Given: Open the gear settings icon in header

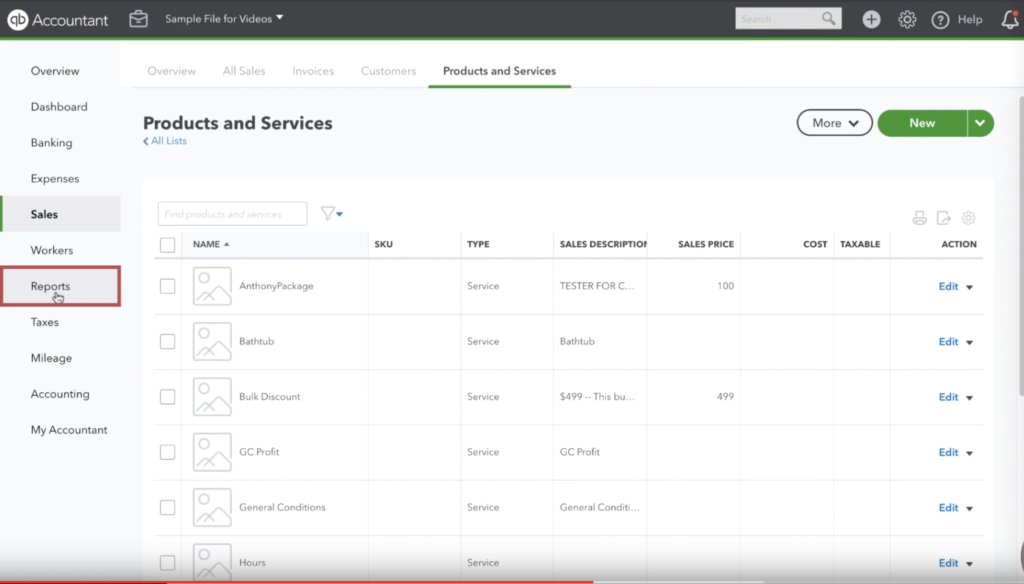Looking at the screenshot, I should (x=907, y=19).
